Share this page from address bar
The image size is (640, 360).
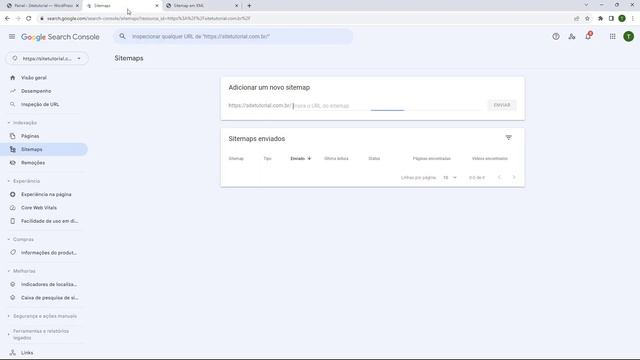pos(576,18)
